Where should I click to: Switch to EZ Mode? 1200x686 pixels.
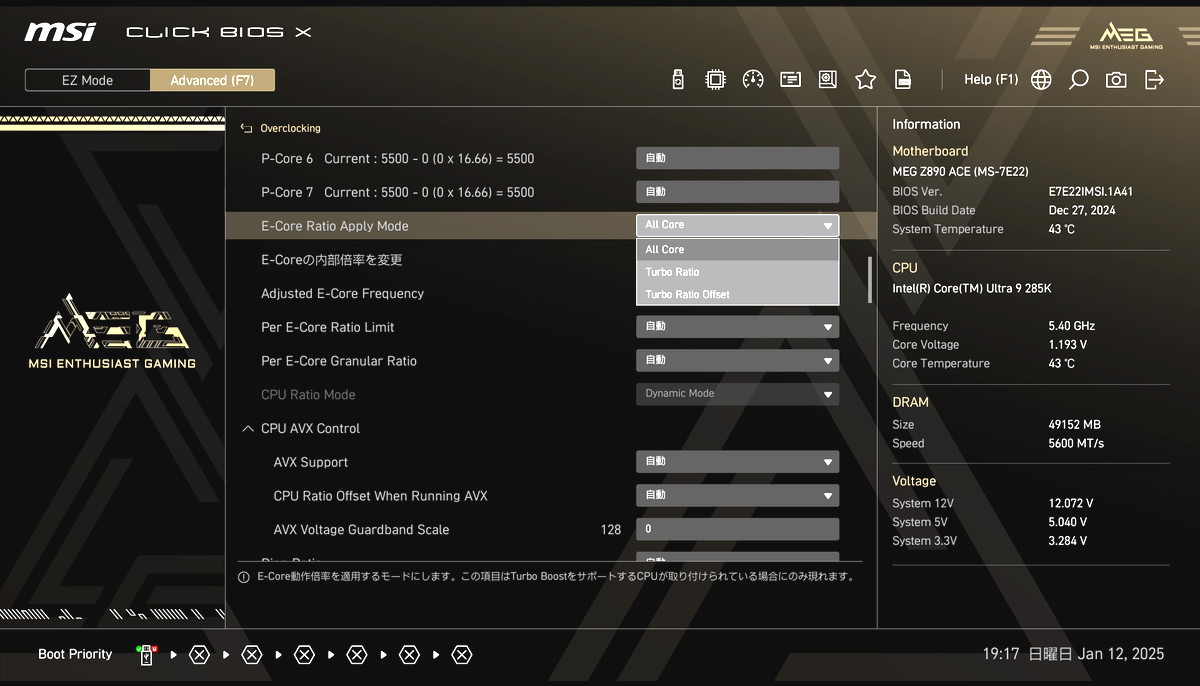pos(88,80)
